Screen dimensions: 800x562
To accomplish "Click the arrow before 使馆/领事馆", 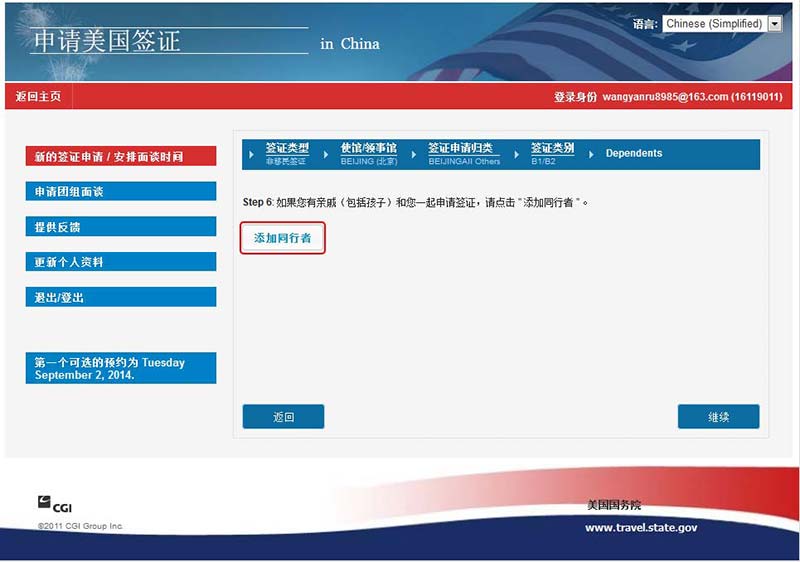I will [326, 154].
